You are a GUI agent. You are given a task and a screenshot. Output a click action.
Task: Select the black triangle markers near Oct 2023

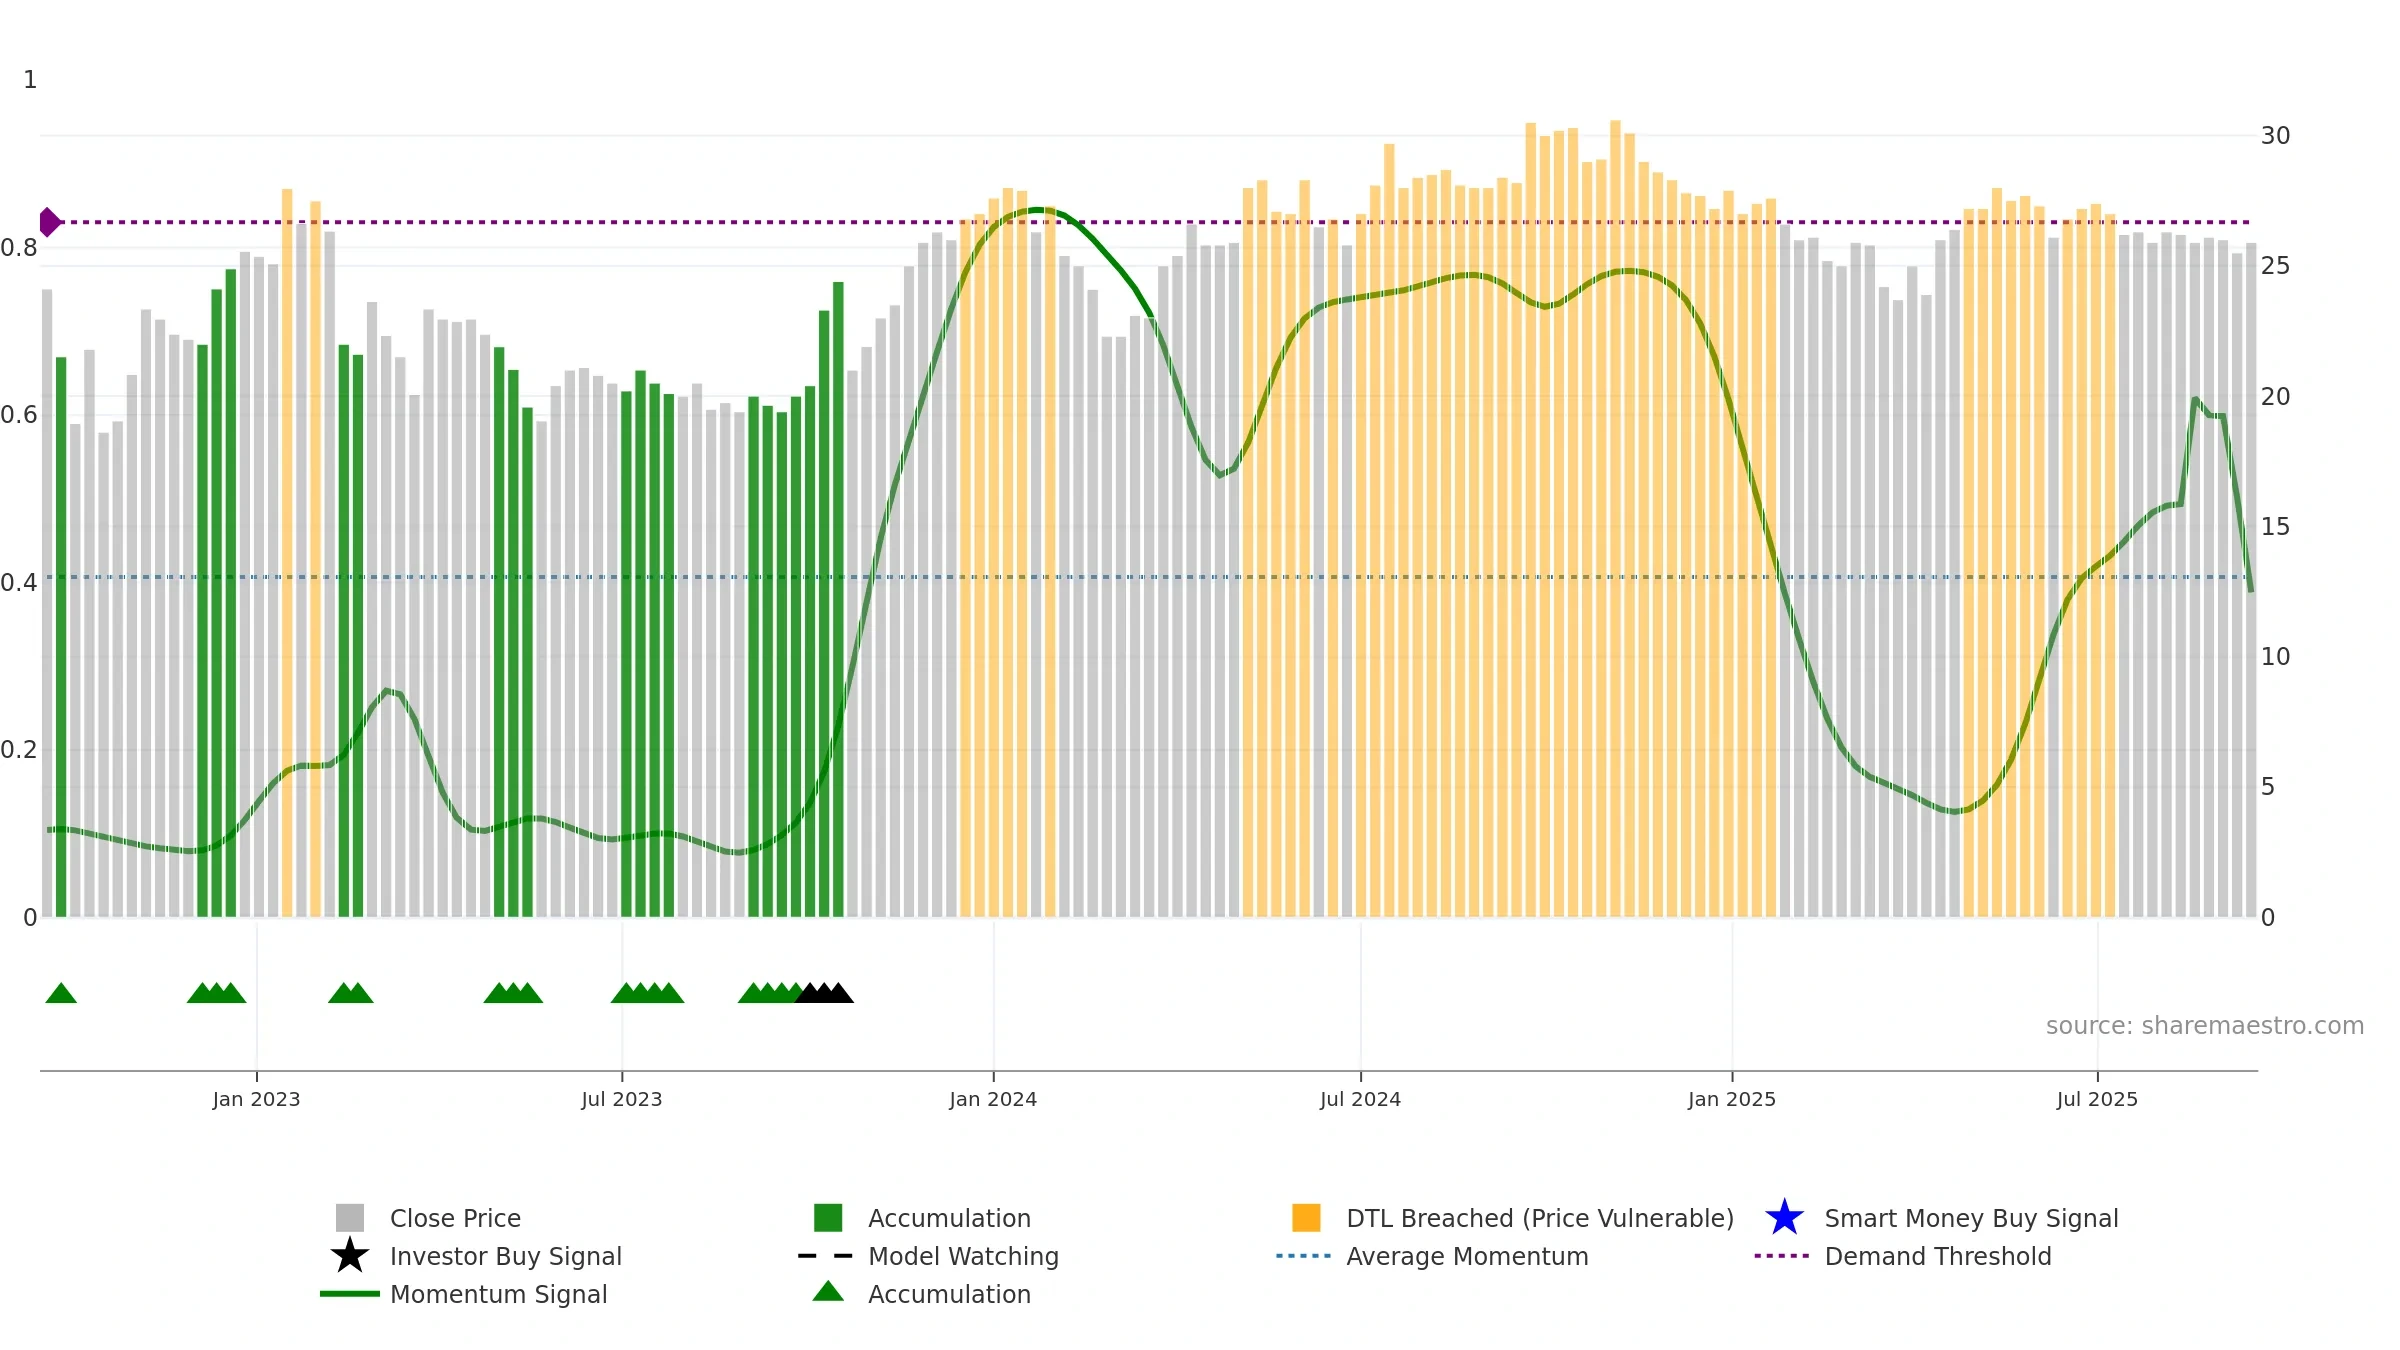pyautogui.click(x=824, y=993)
